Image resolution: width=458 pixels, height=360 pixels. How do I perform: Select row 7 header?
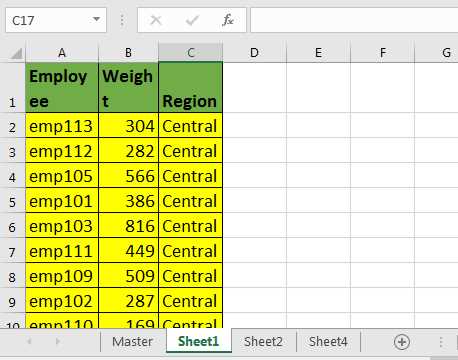13,251
